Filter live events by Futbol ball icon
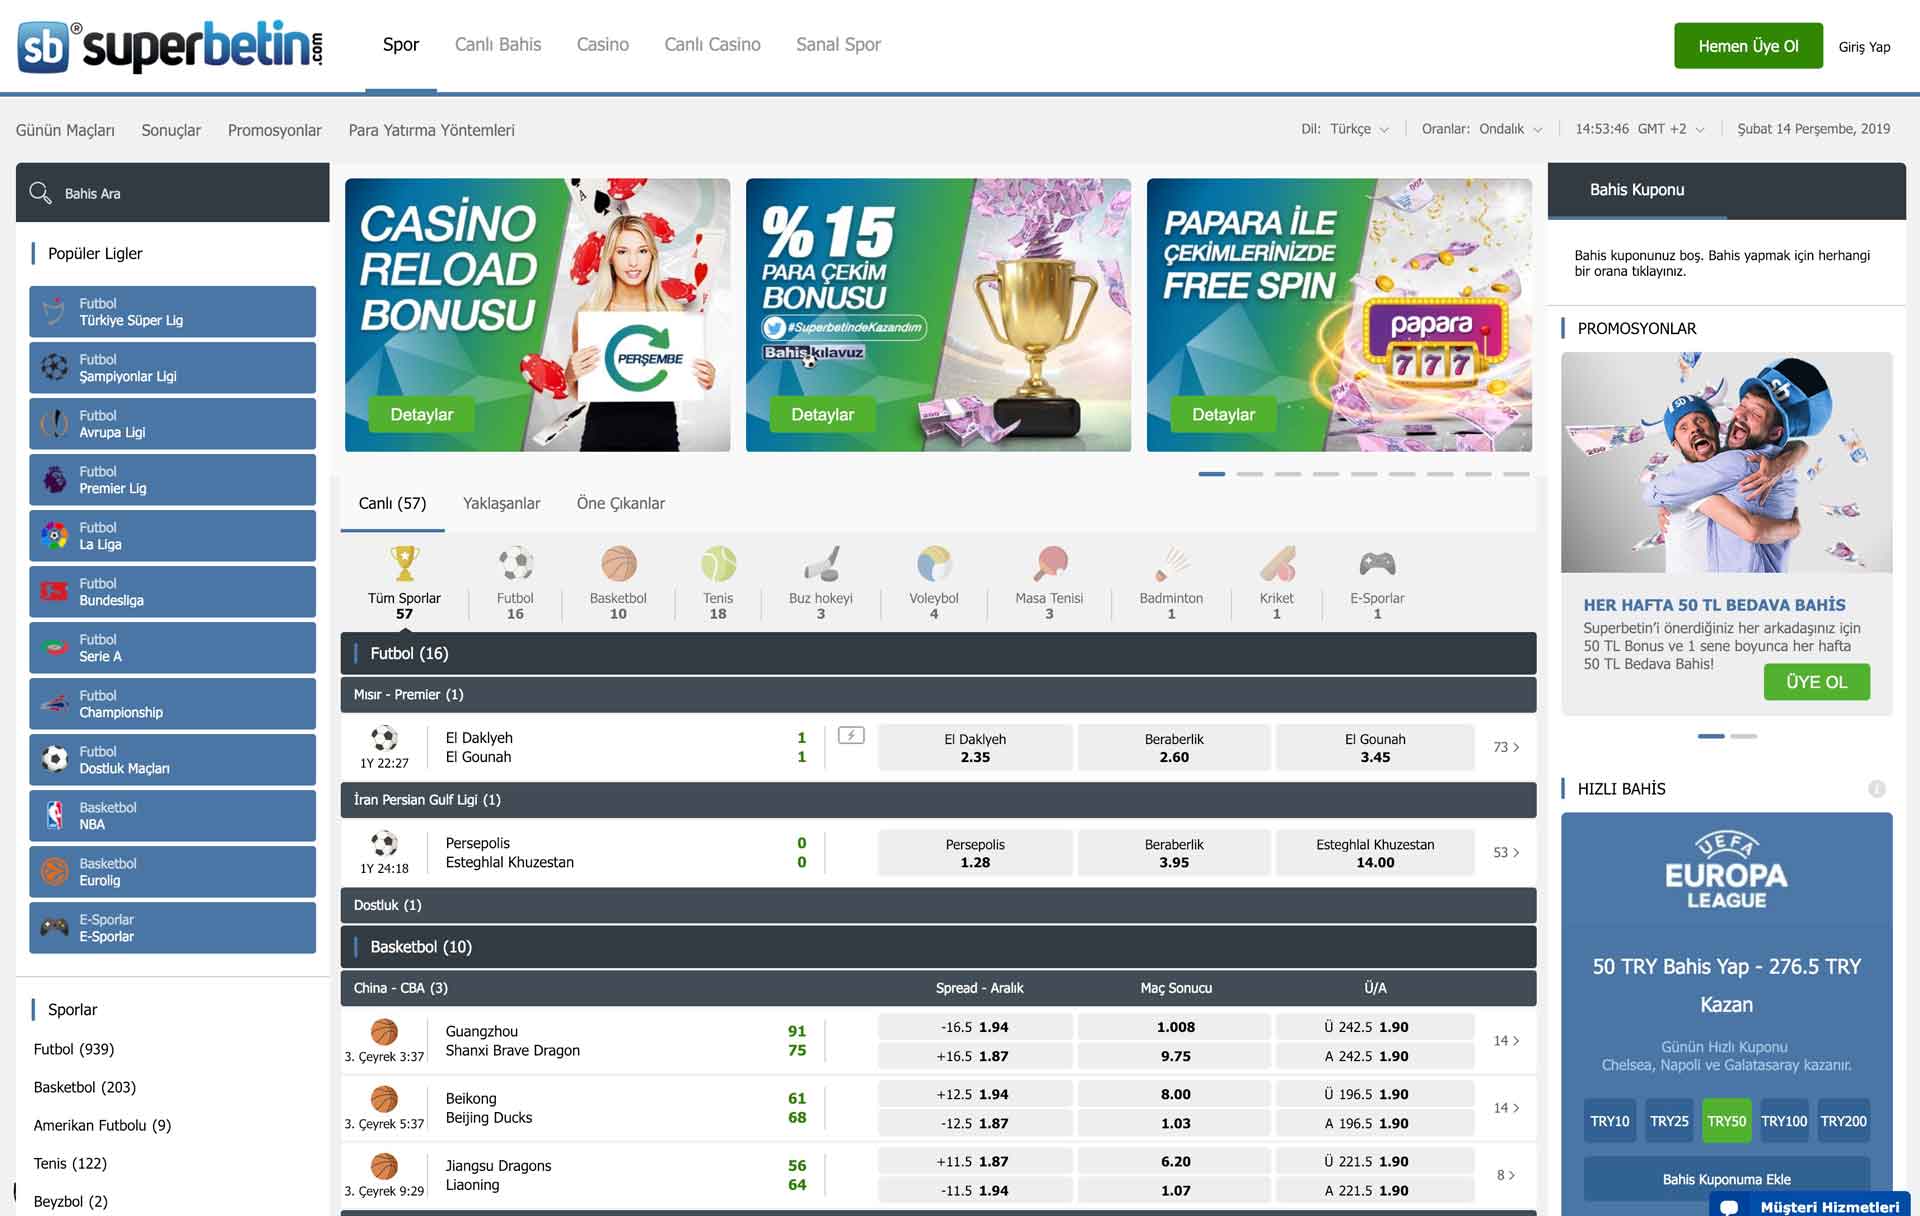The image size is (1920, 1216). (515, 564)
